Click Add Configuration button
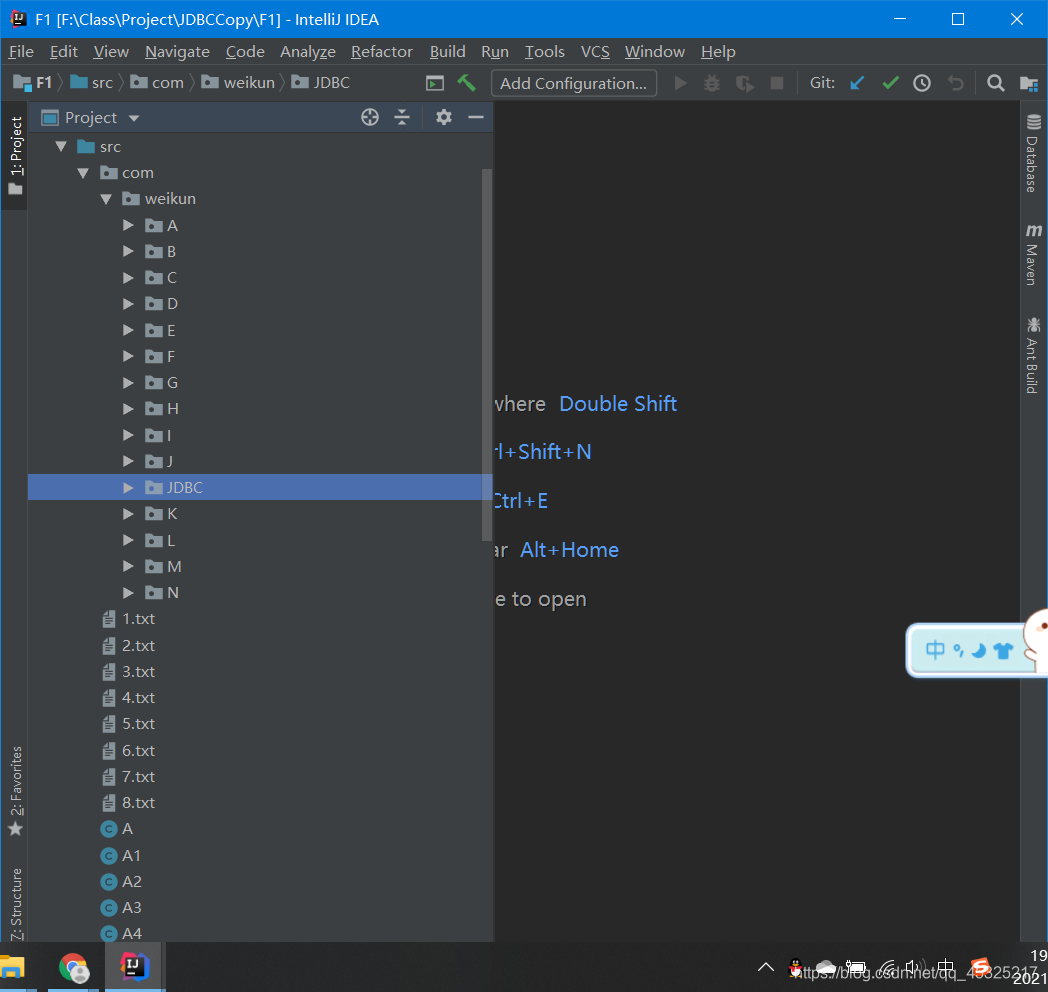This screenshot has width=1048, height=992. 573,84
